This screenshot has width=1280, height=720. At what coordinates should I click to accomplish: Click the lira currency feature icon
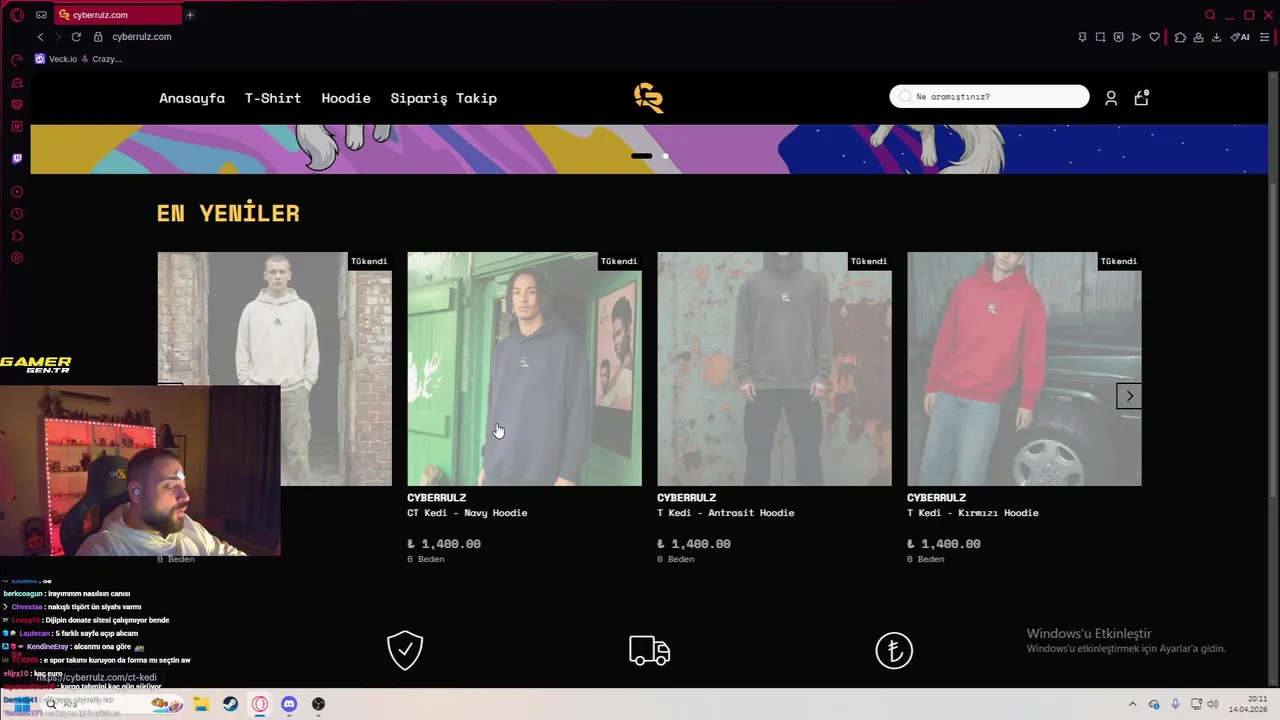click(x=894, y=651)
